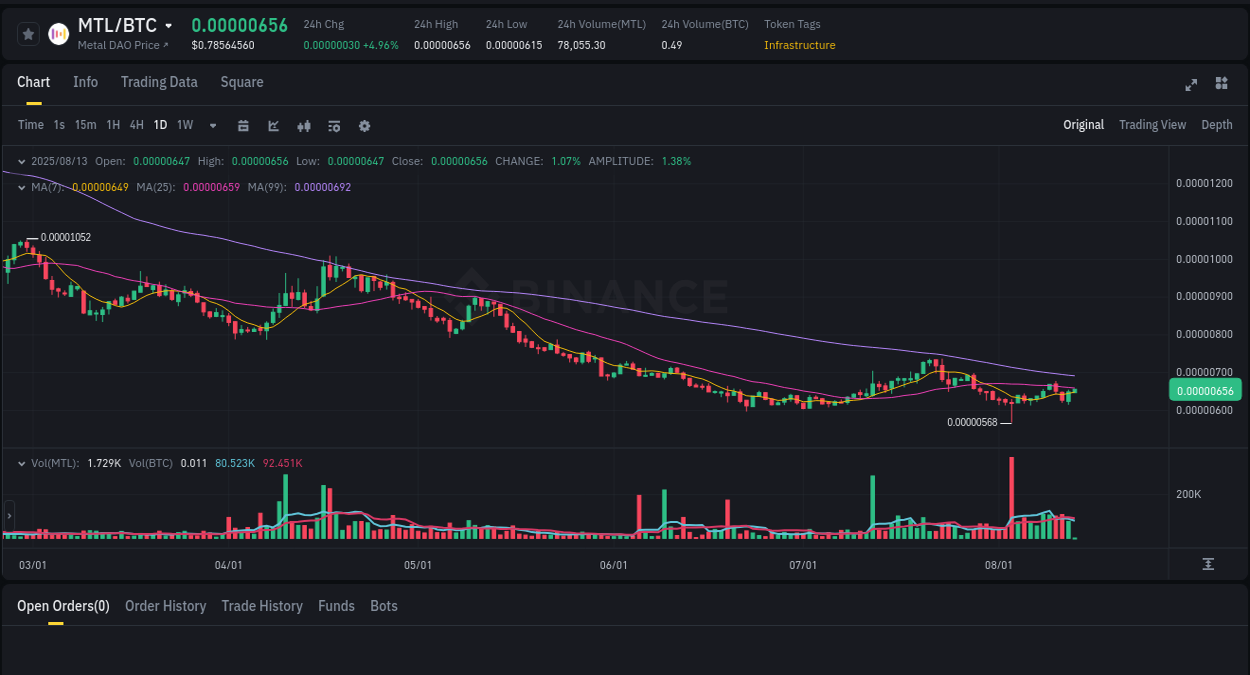Viewport: 1250px width, 675px height.
Task: Open the Infrastructure token tag link
Action: click(x=800, y=45)
